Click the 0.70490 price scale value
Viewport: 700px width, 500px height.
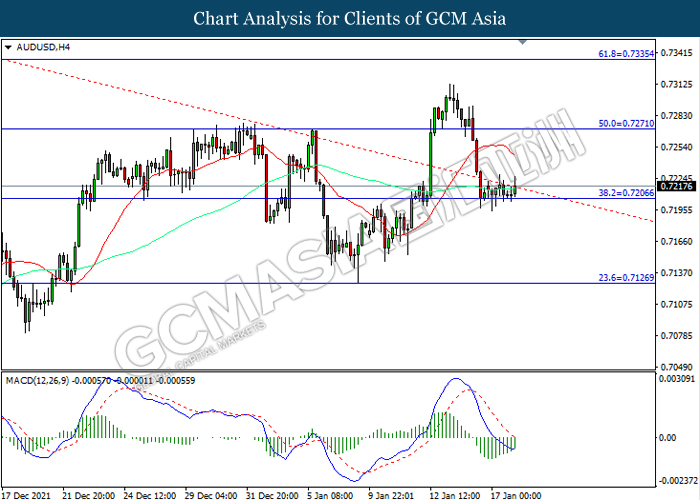tap(676, 367)
